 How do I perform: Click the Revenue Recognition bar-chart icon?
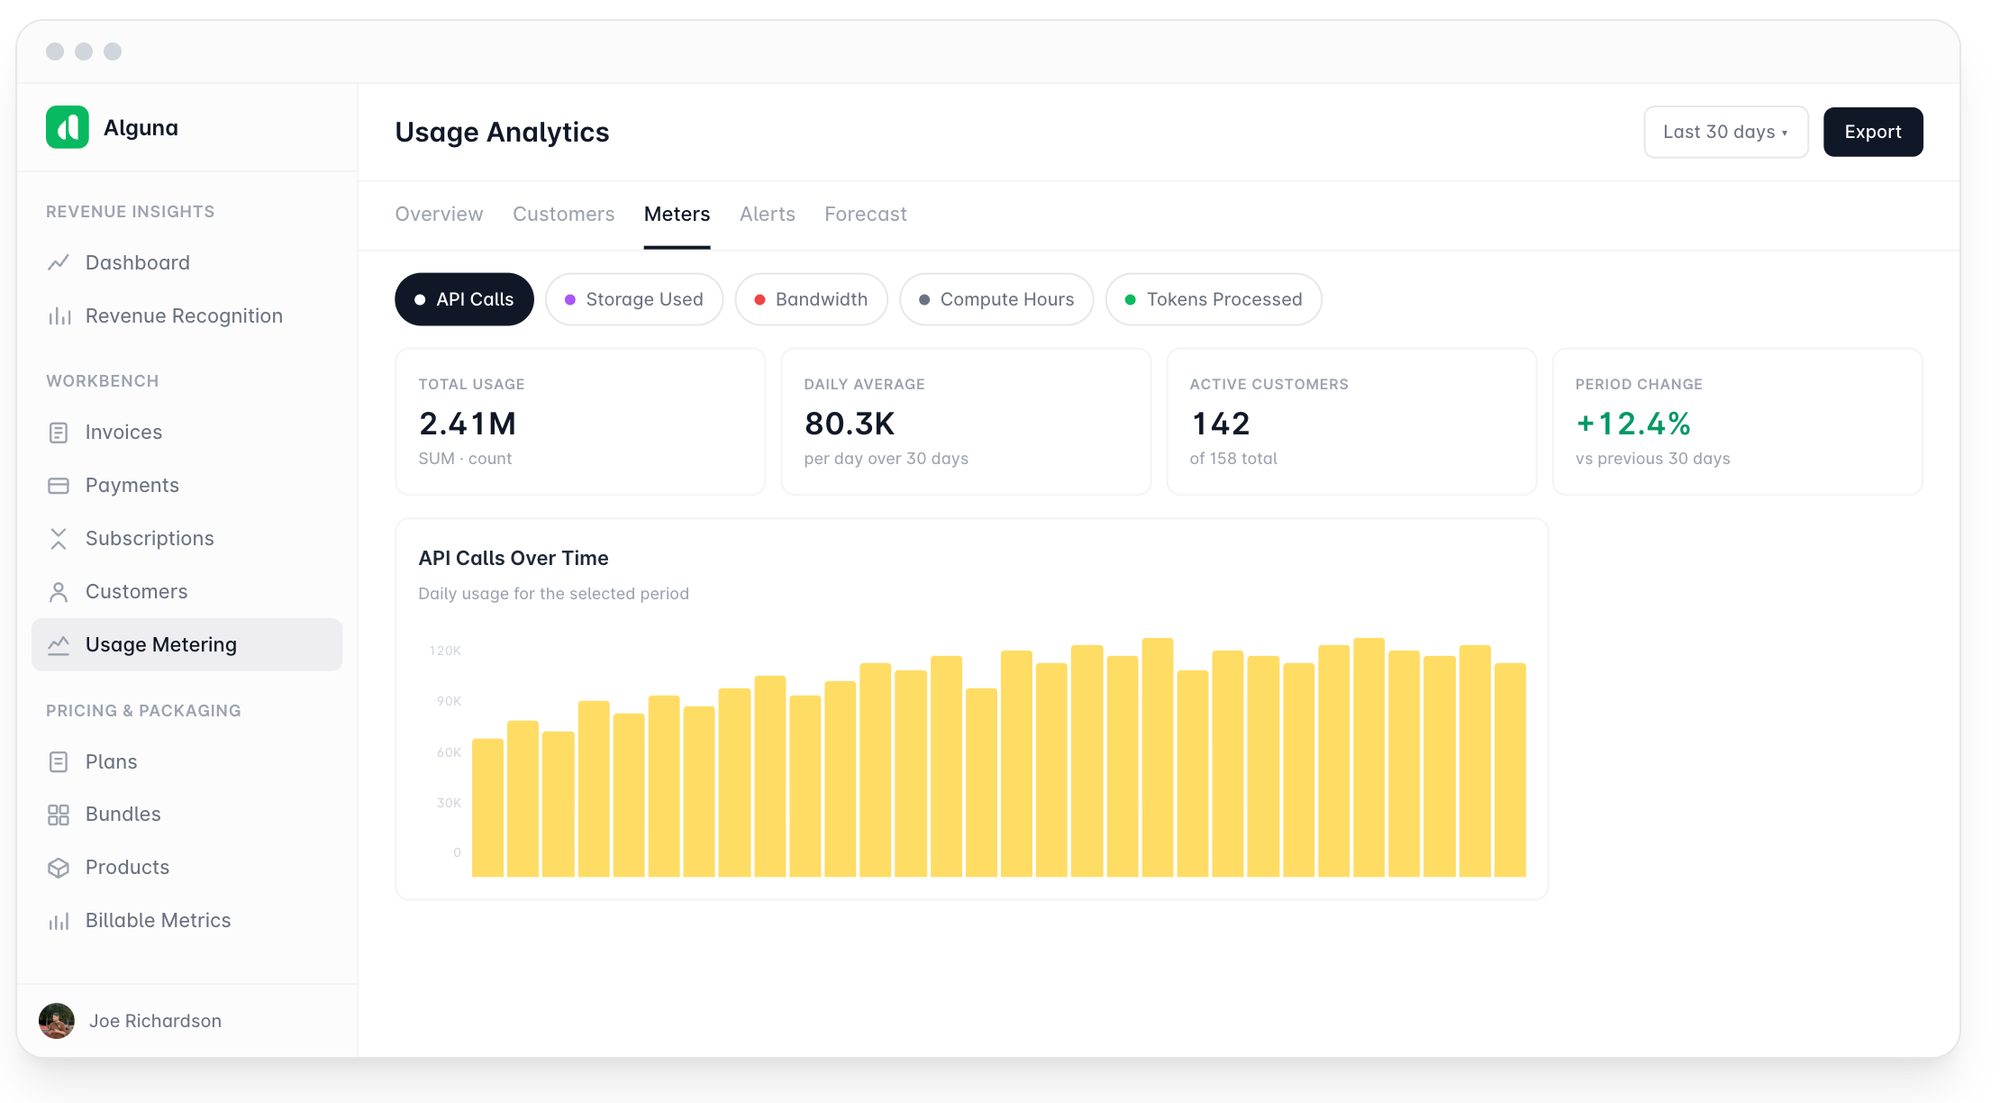58,316
